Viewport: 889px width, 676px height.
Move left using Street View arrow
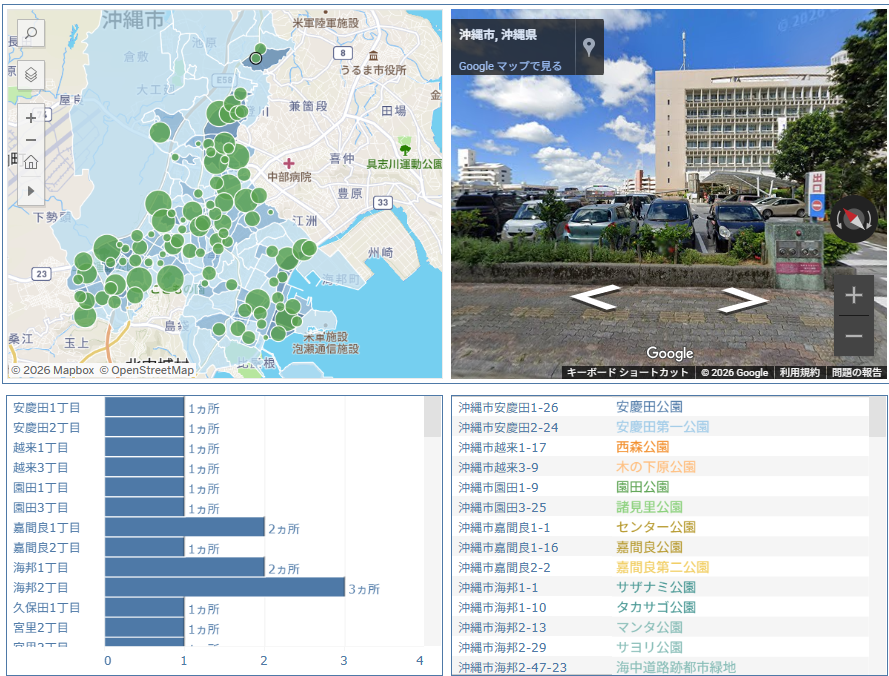click(x=593, y=298)
